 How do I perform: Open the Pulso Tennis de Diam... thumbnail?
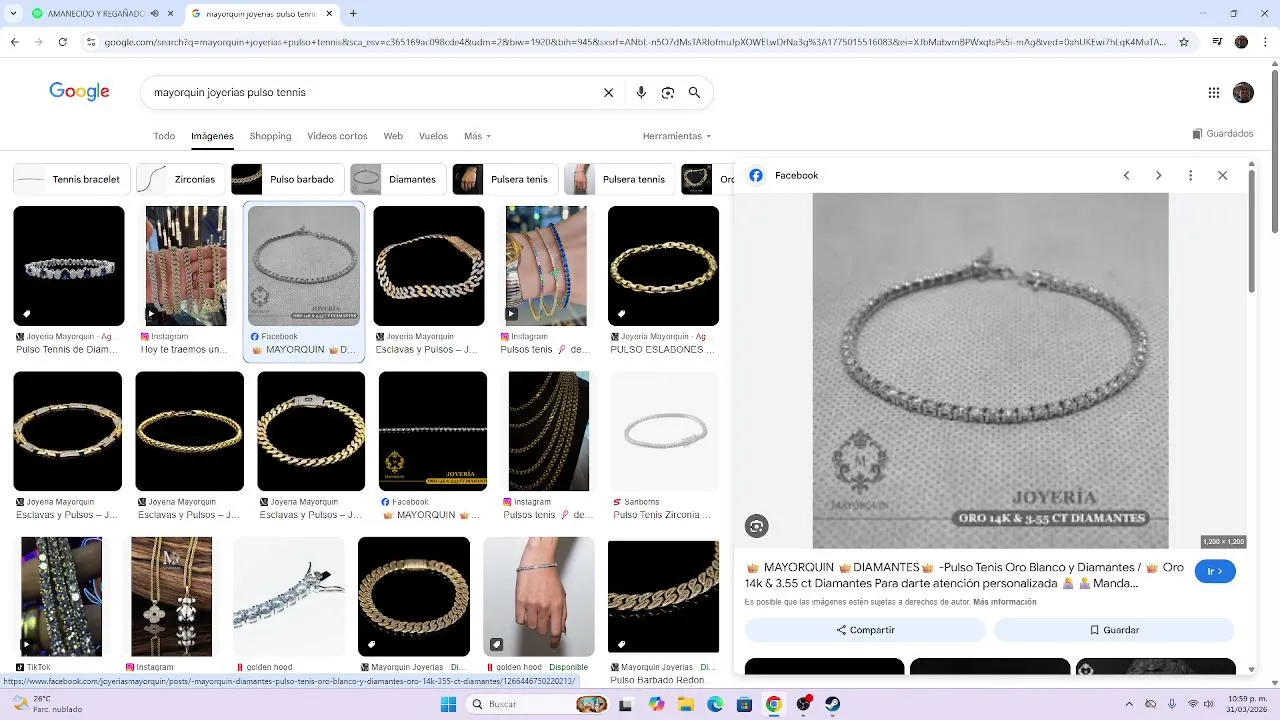coord(69,266)
